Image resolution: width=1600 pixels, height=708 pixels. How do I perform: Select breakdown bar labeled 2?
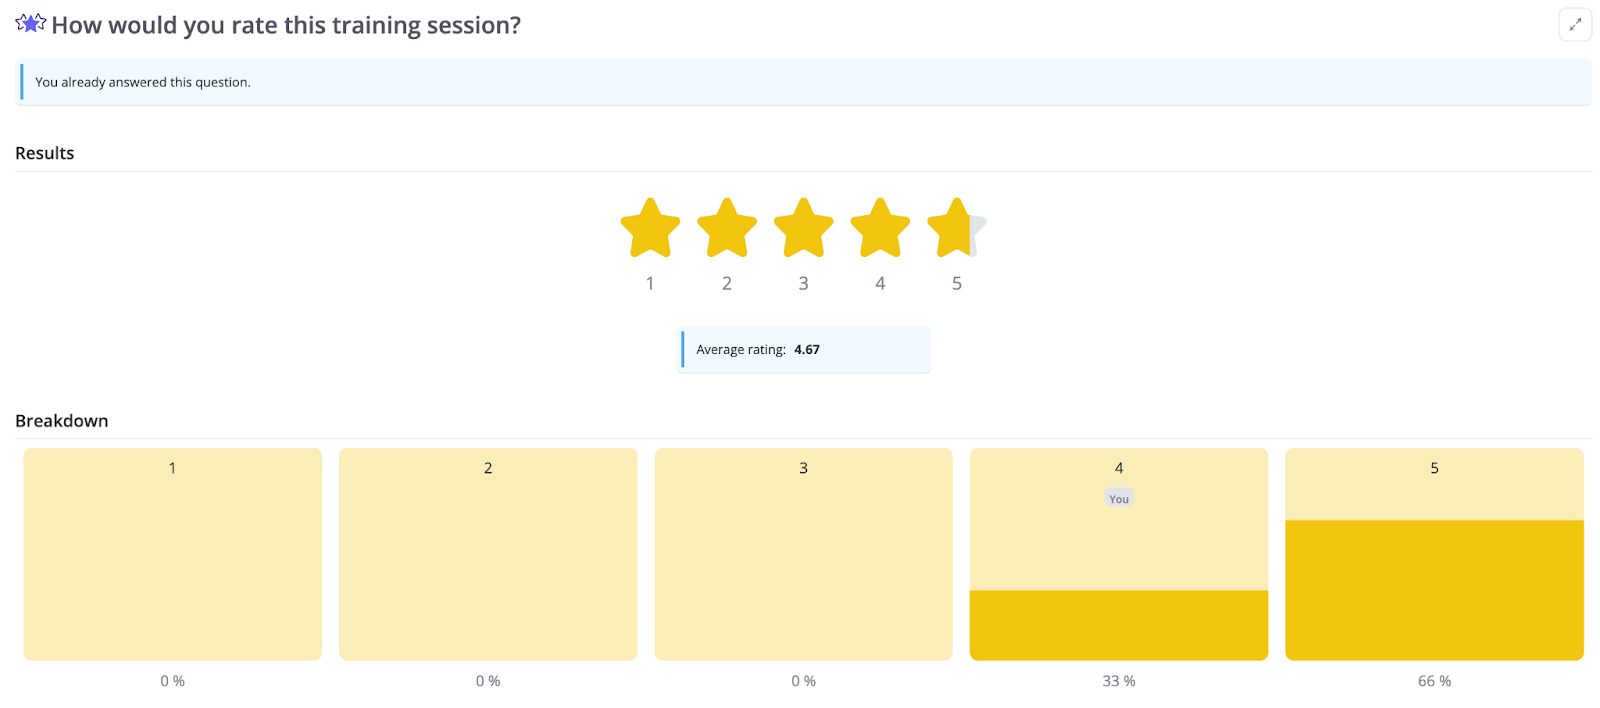tap(488, 553)
